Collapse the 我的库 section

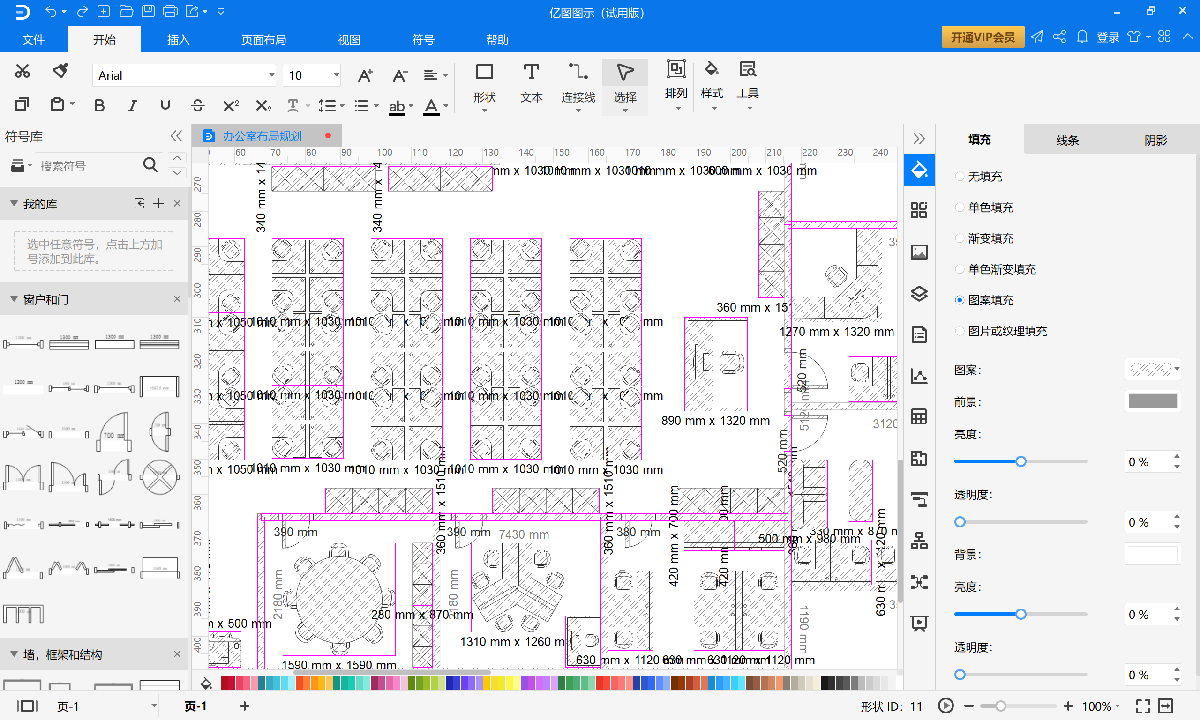[x=14, y=203]
